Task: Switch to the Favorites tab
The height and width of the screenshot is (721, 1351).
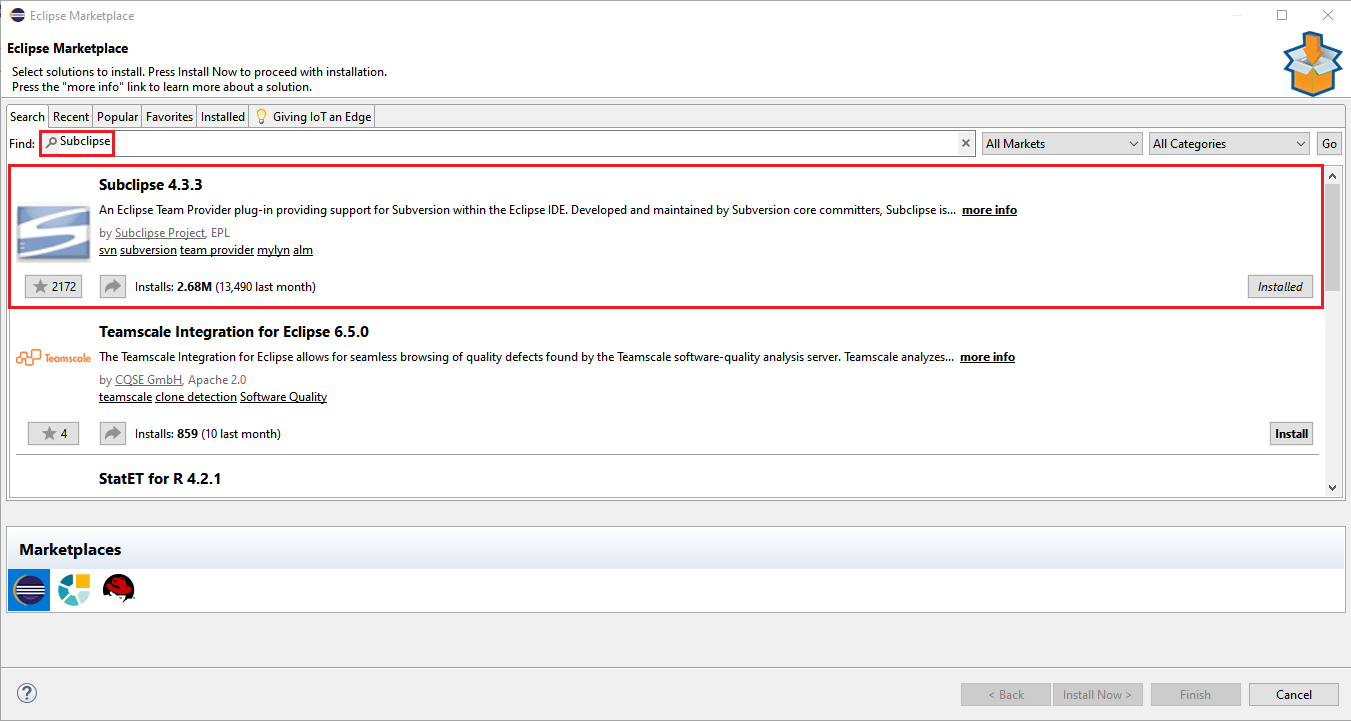Action: 170,117
